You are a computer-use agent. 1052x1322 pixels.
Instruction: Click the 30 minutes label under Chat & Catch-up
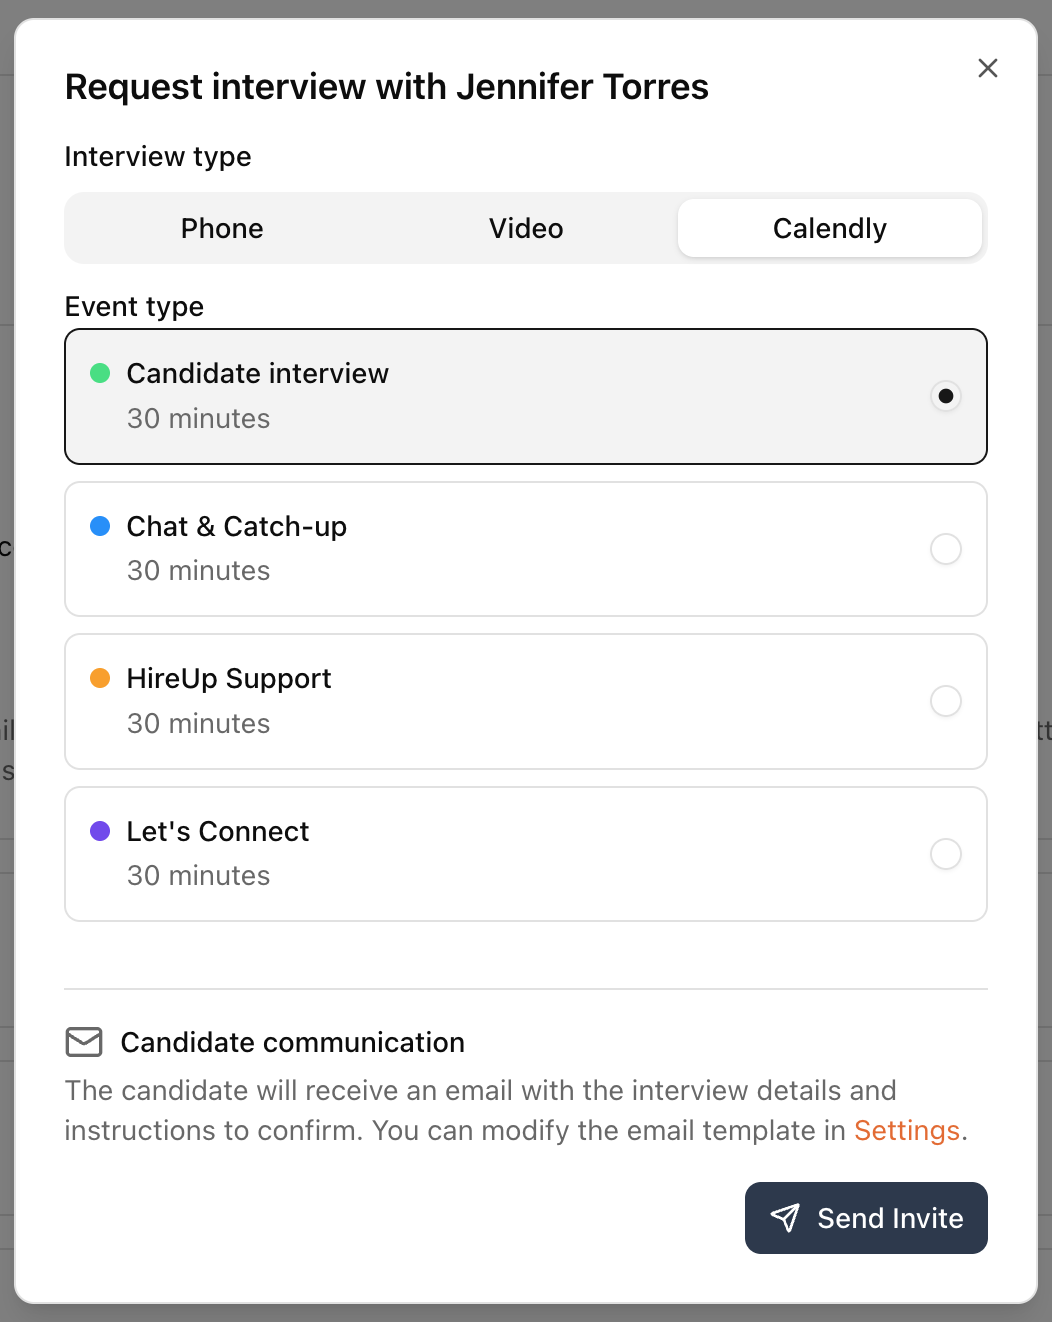click(198, 570)
